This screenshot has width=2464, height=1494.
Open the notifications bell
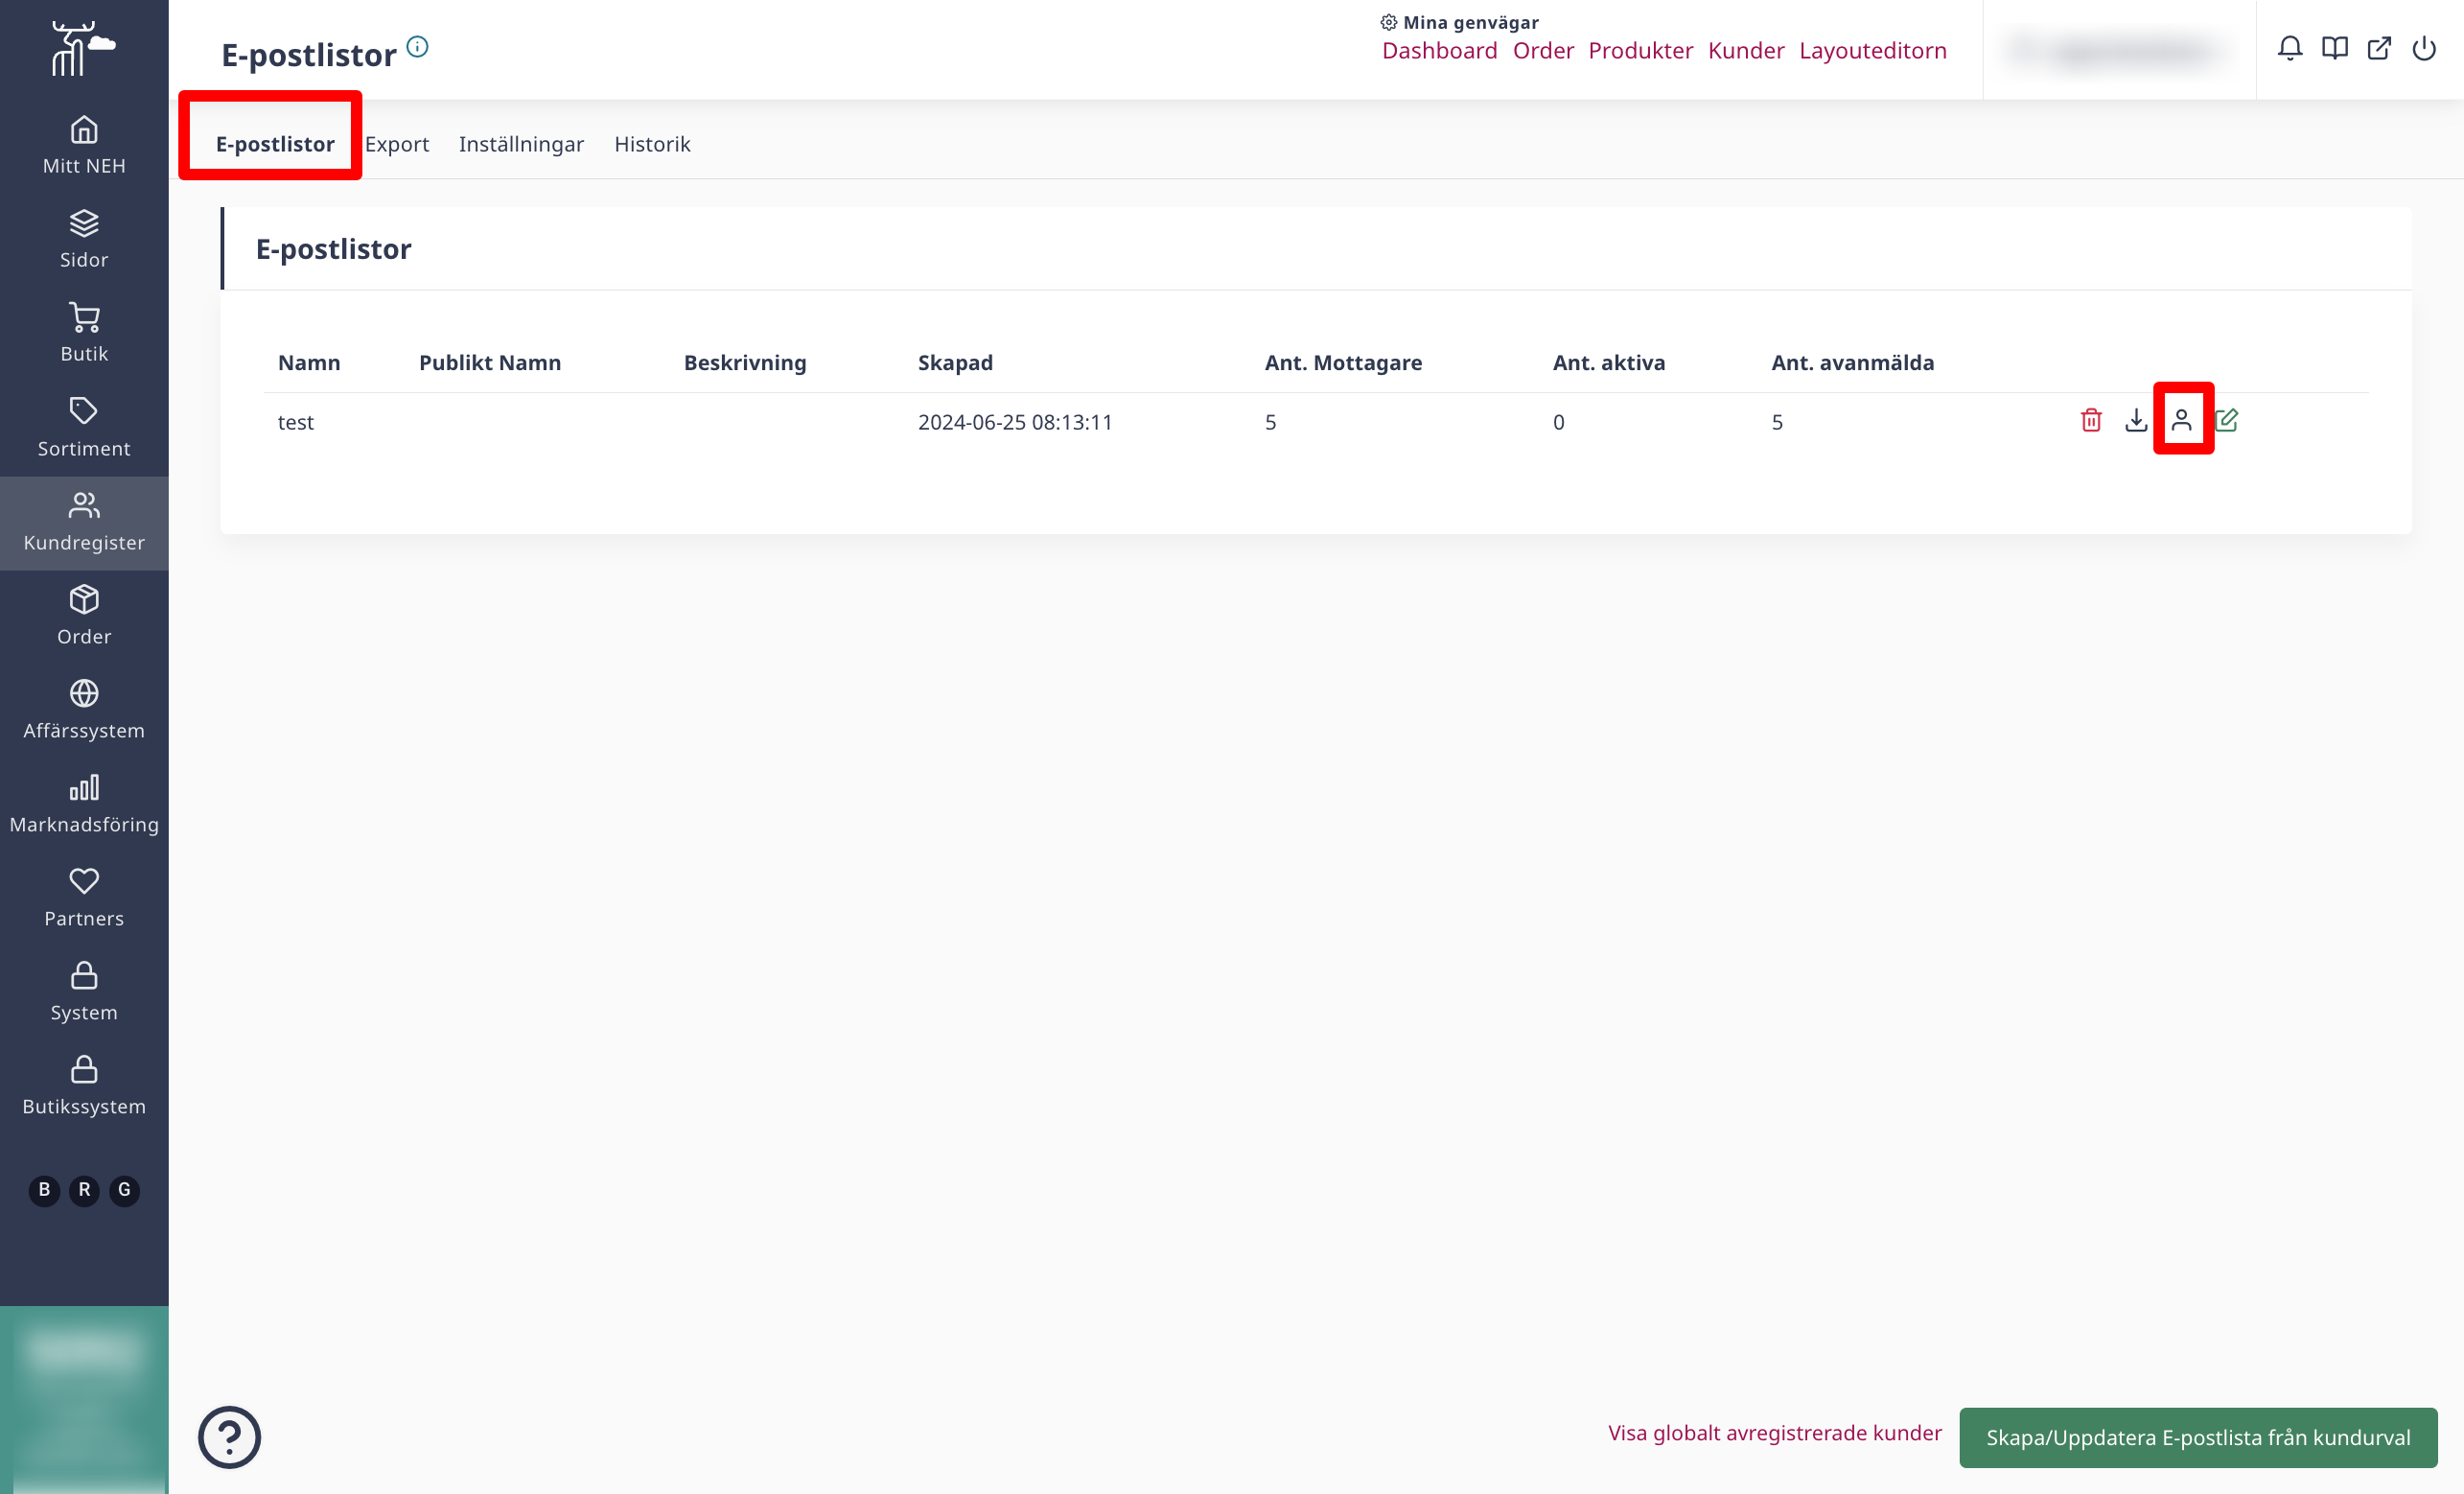(x=2290, y=48)
